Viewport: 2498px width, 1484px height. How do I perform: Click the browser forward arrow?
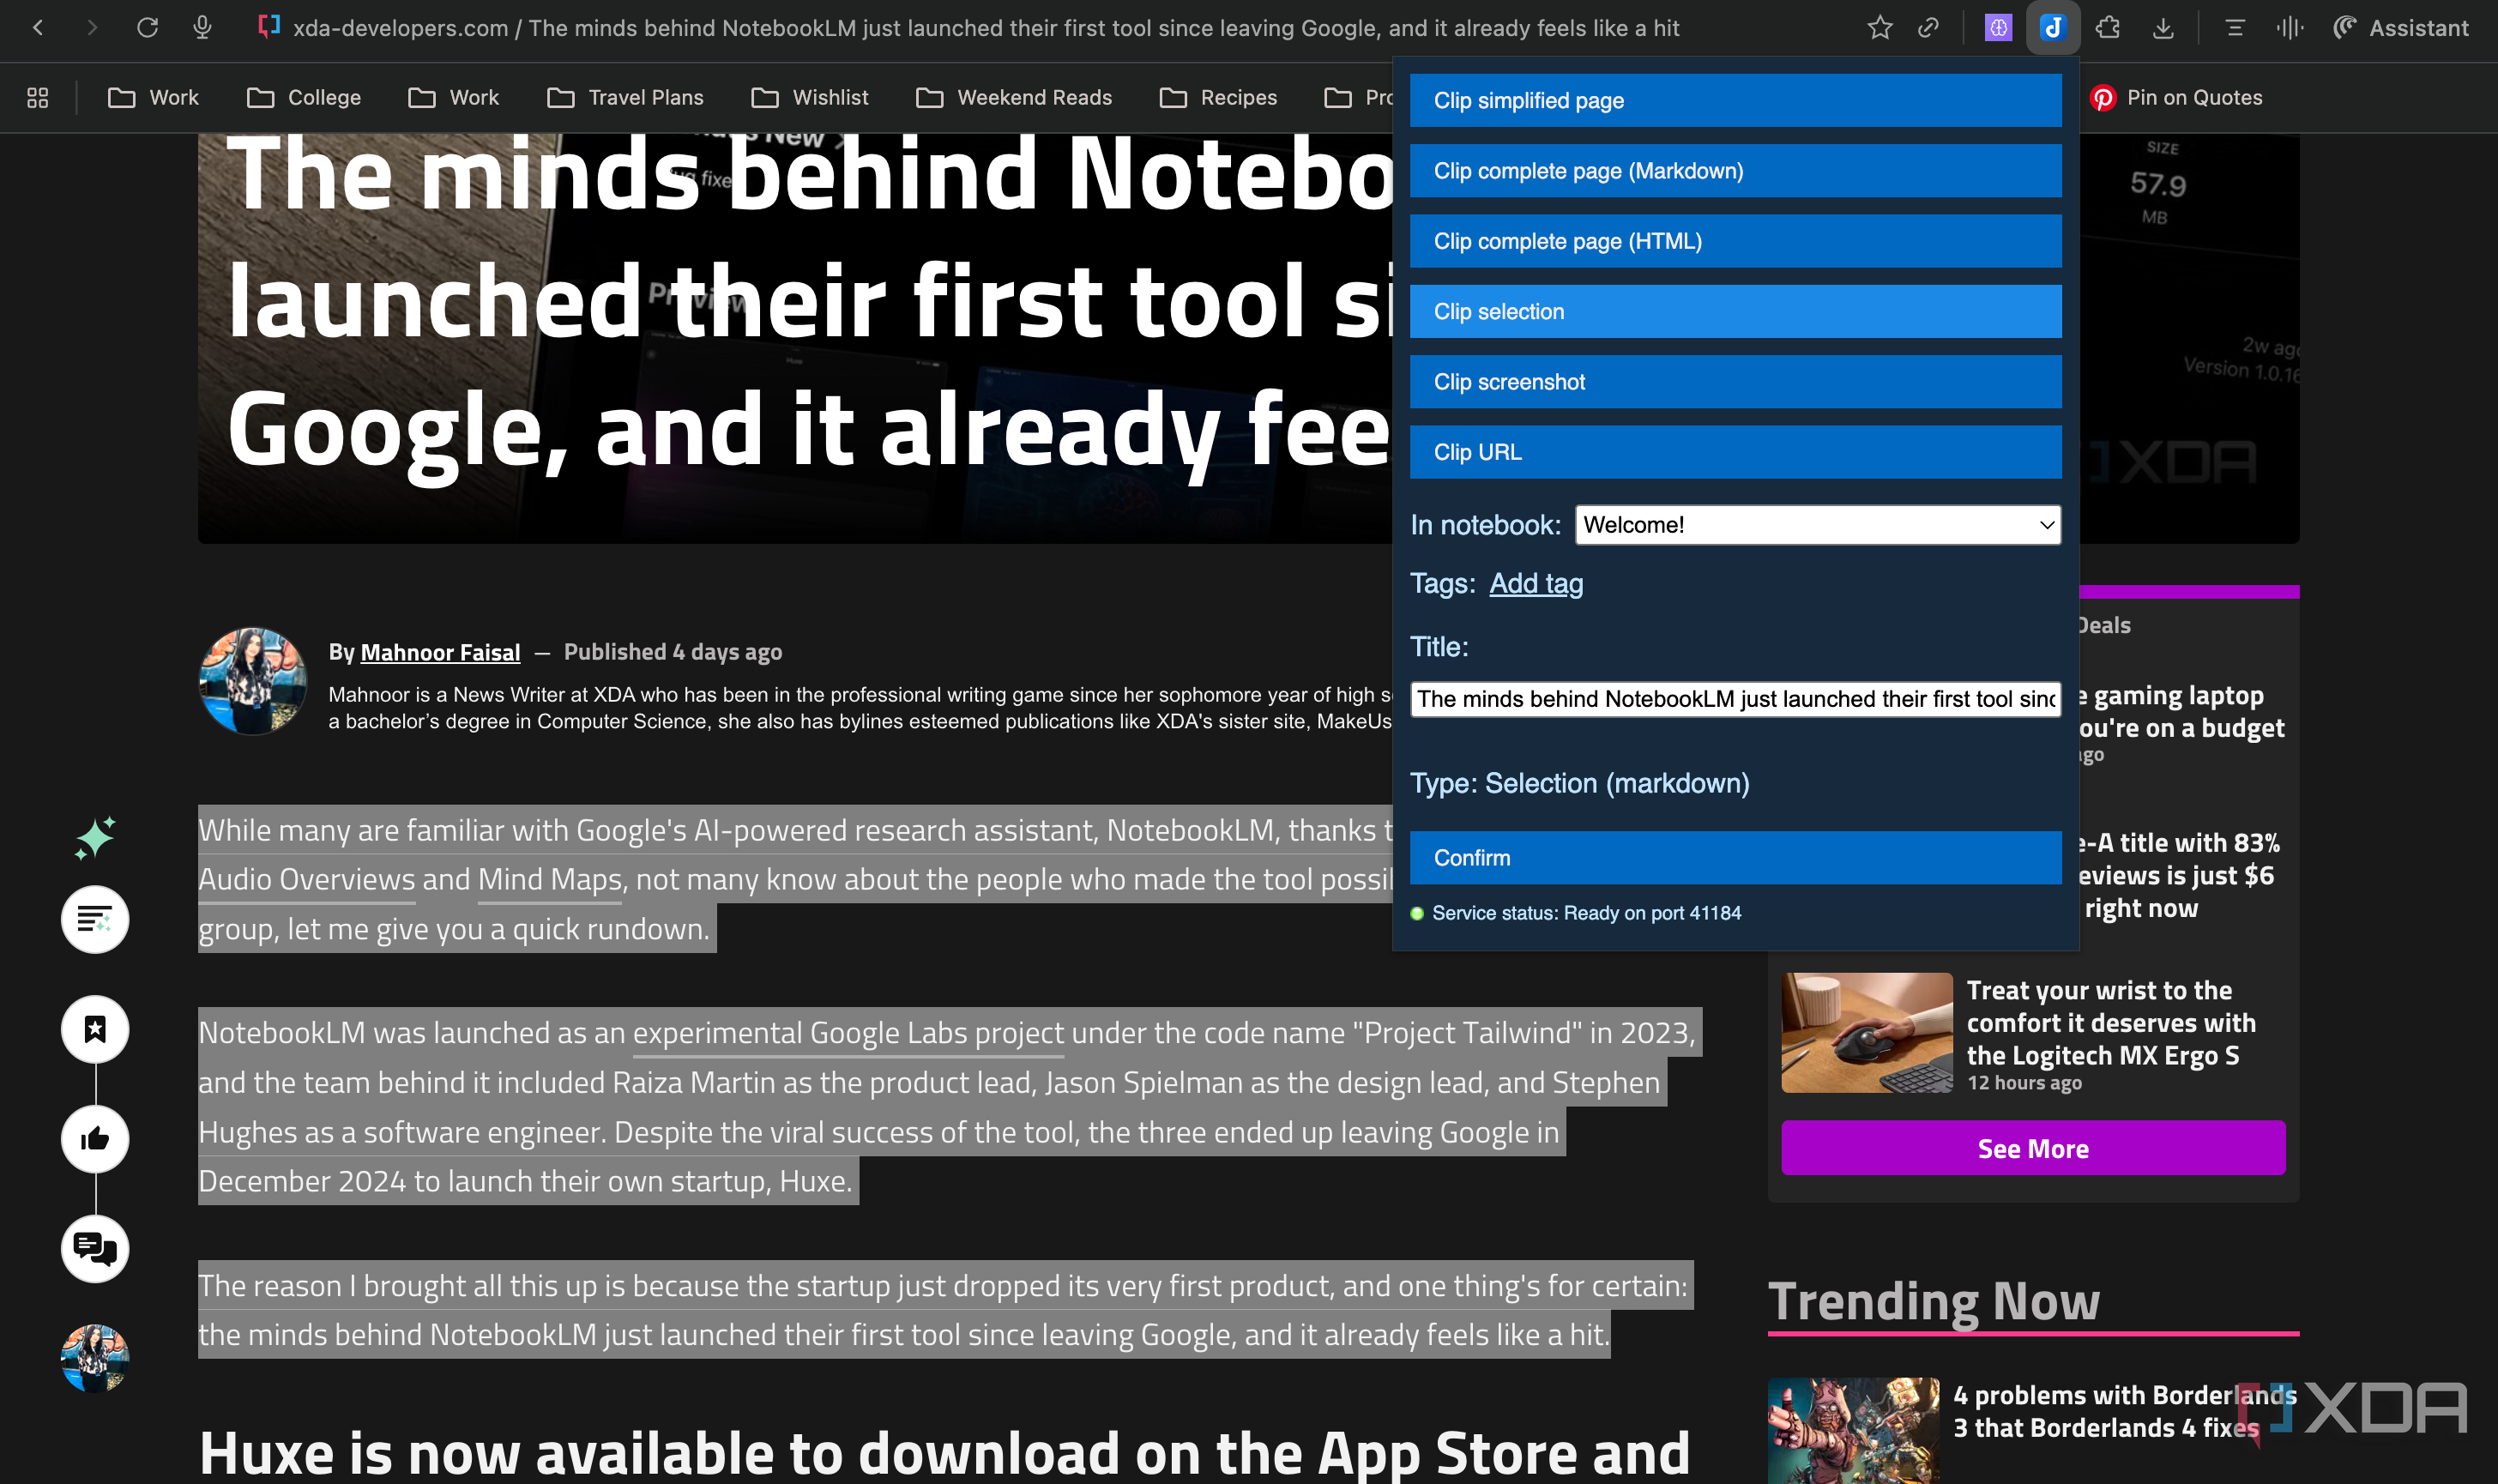(92, 28)
